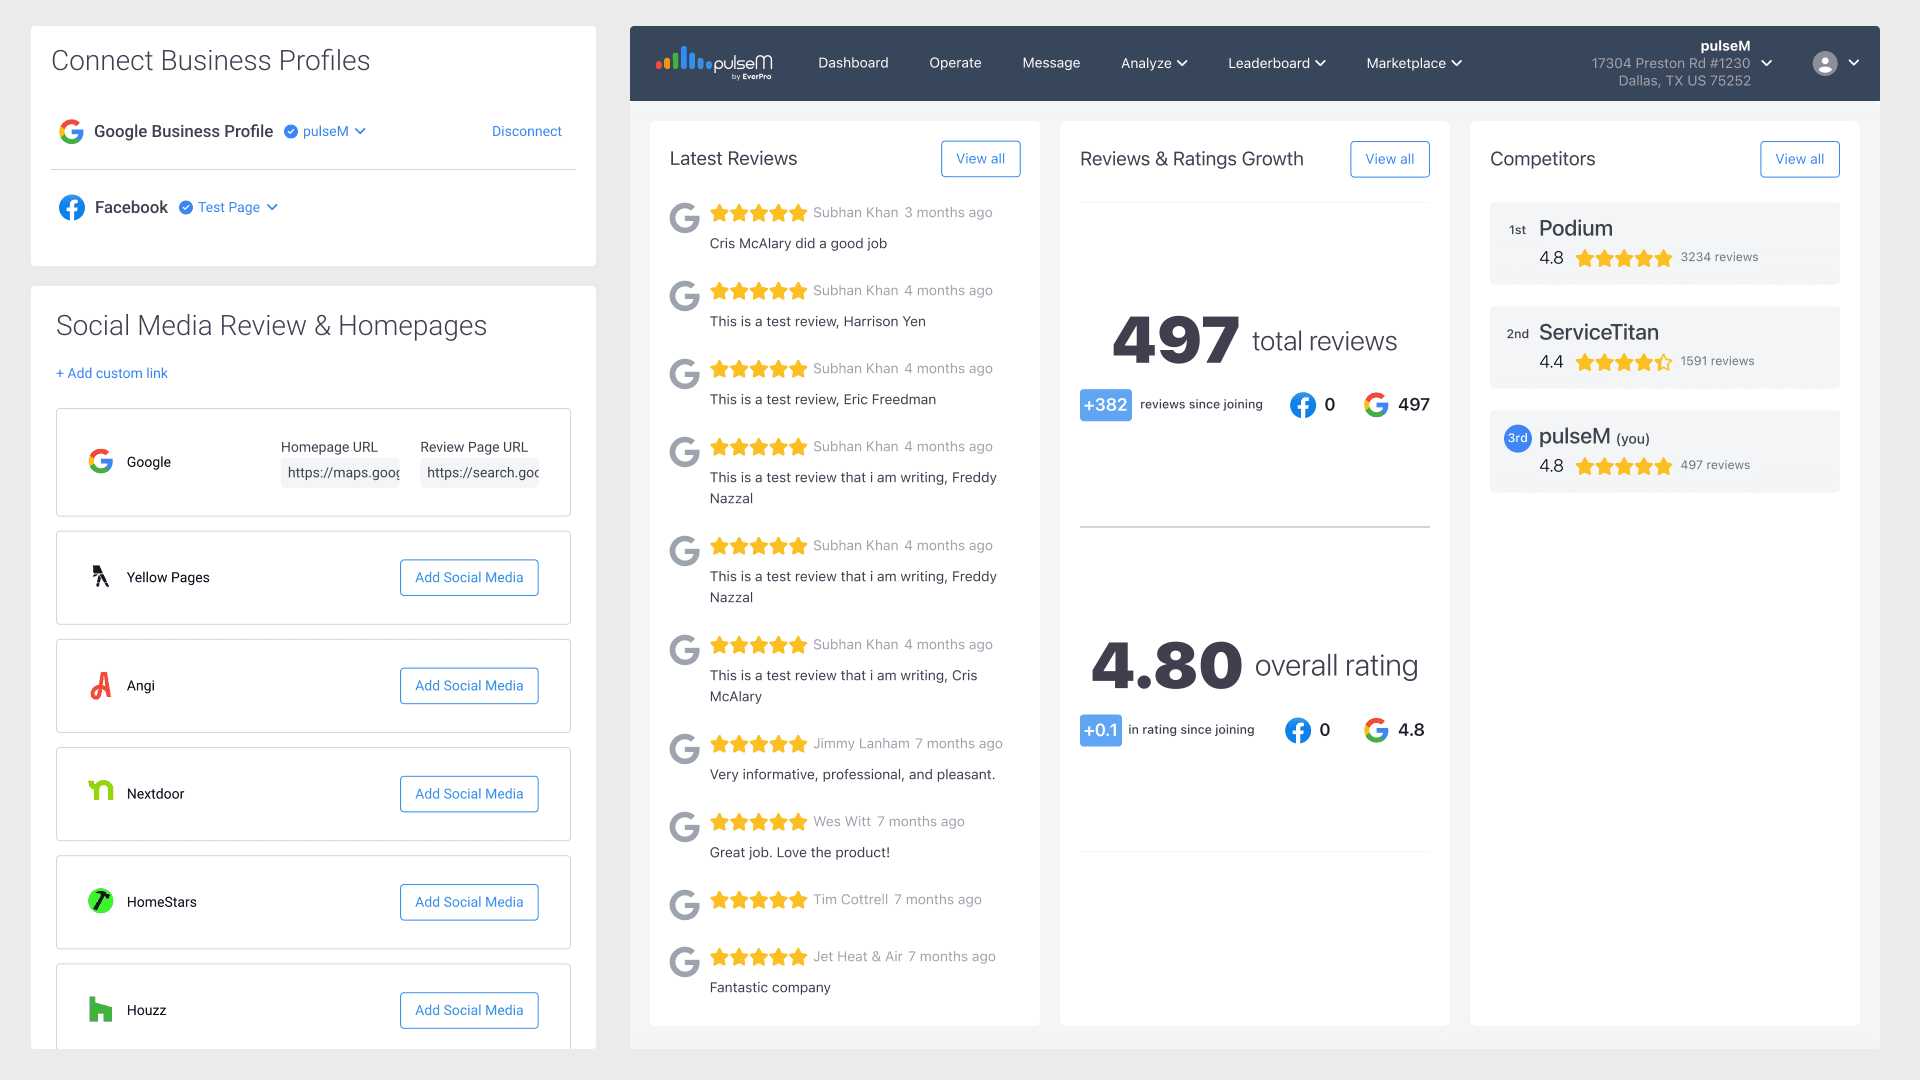Click '3234 reviews' text under Podium
The width and height of the screenshot is (1920, 1080).
point(1719,257)
